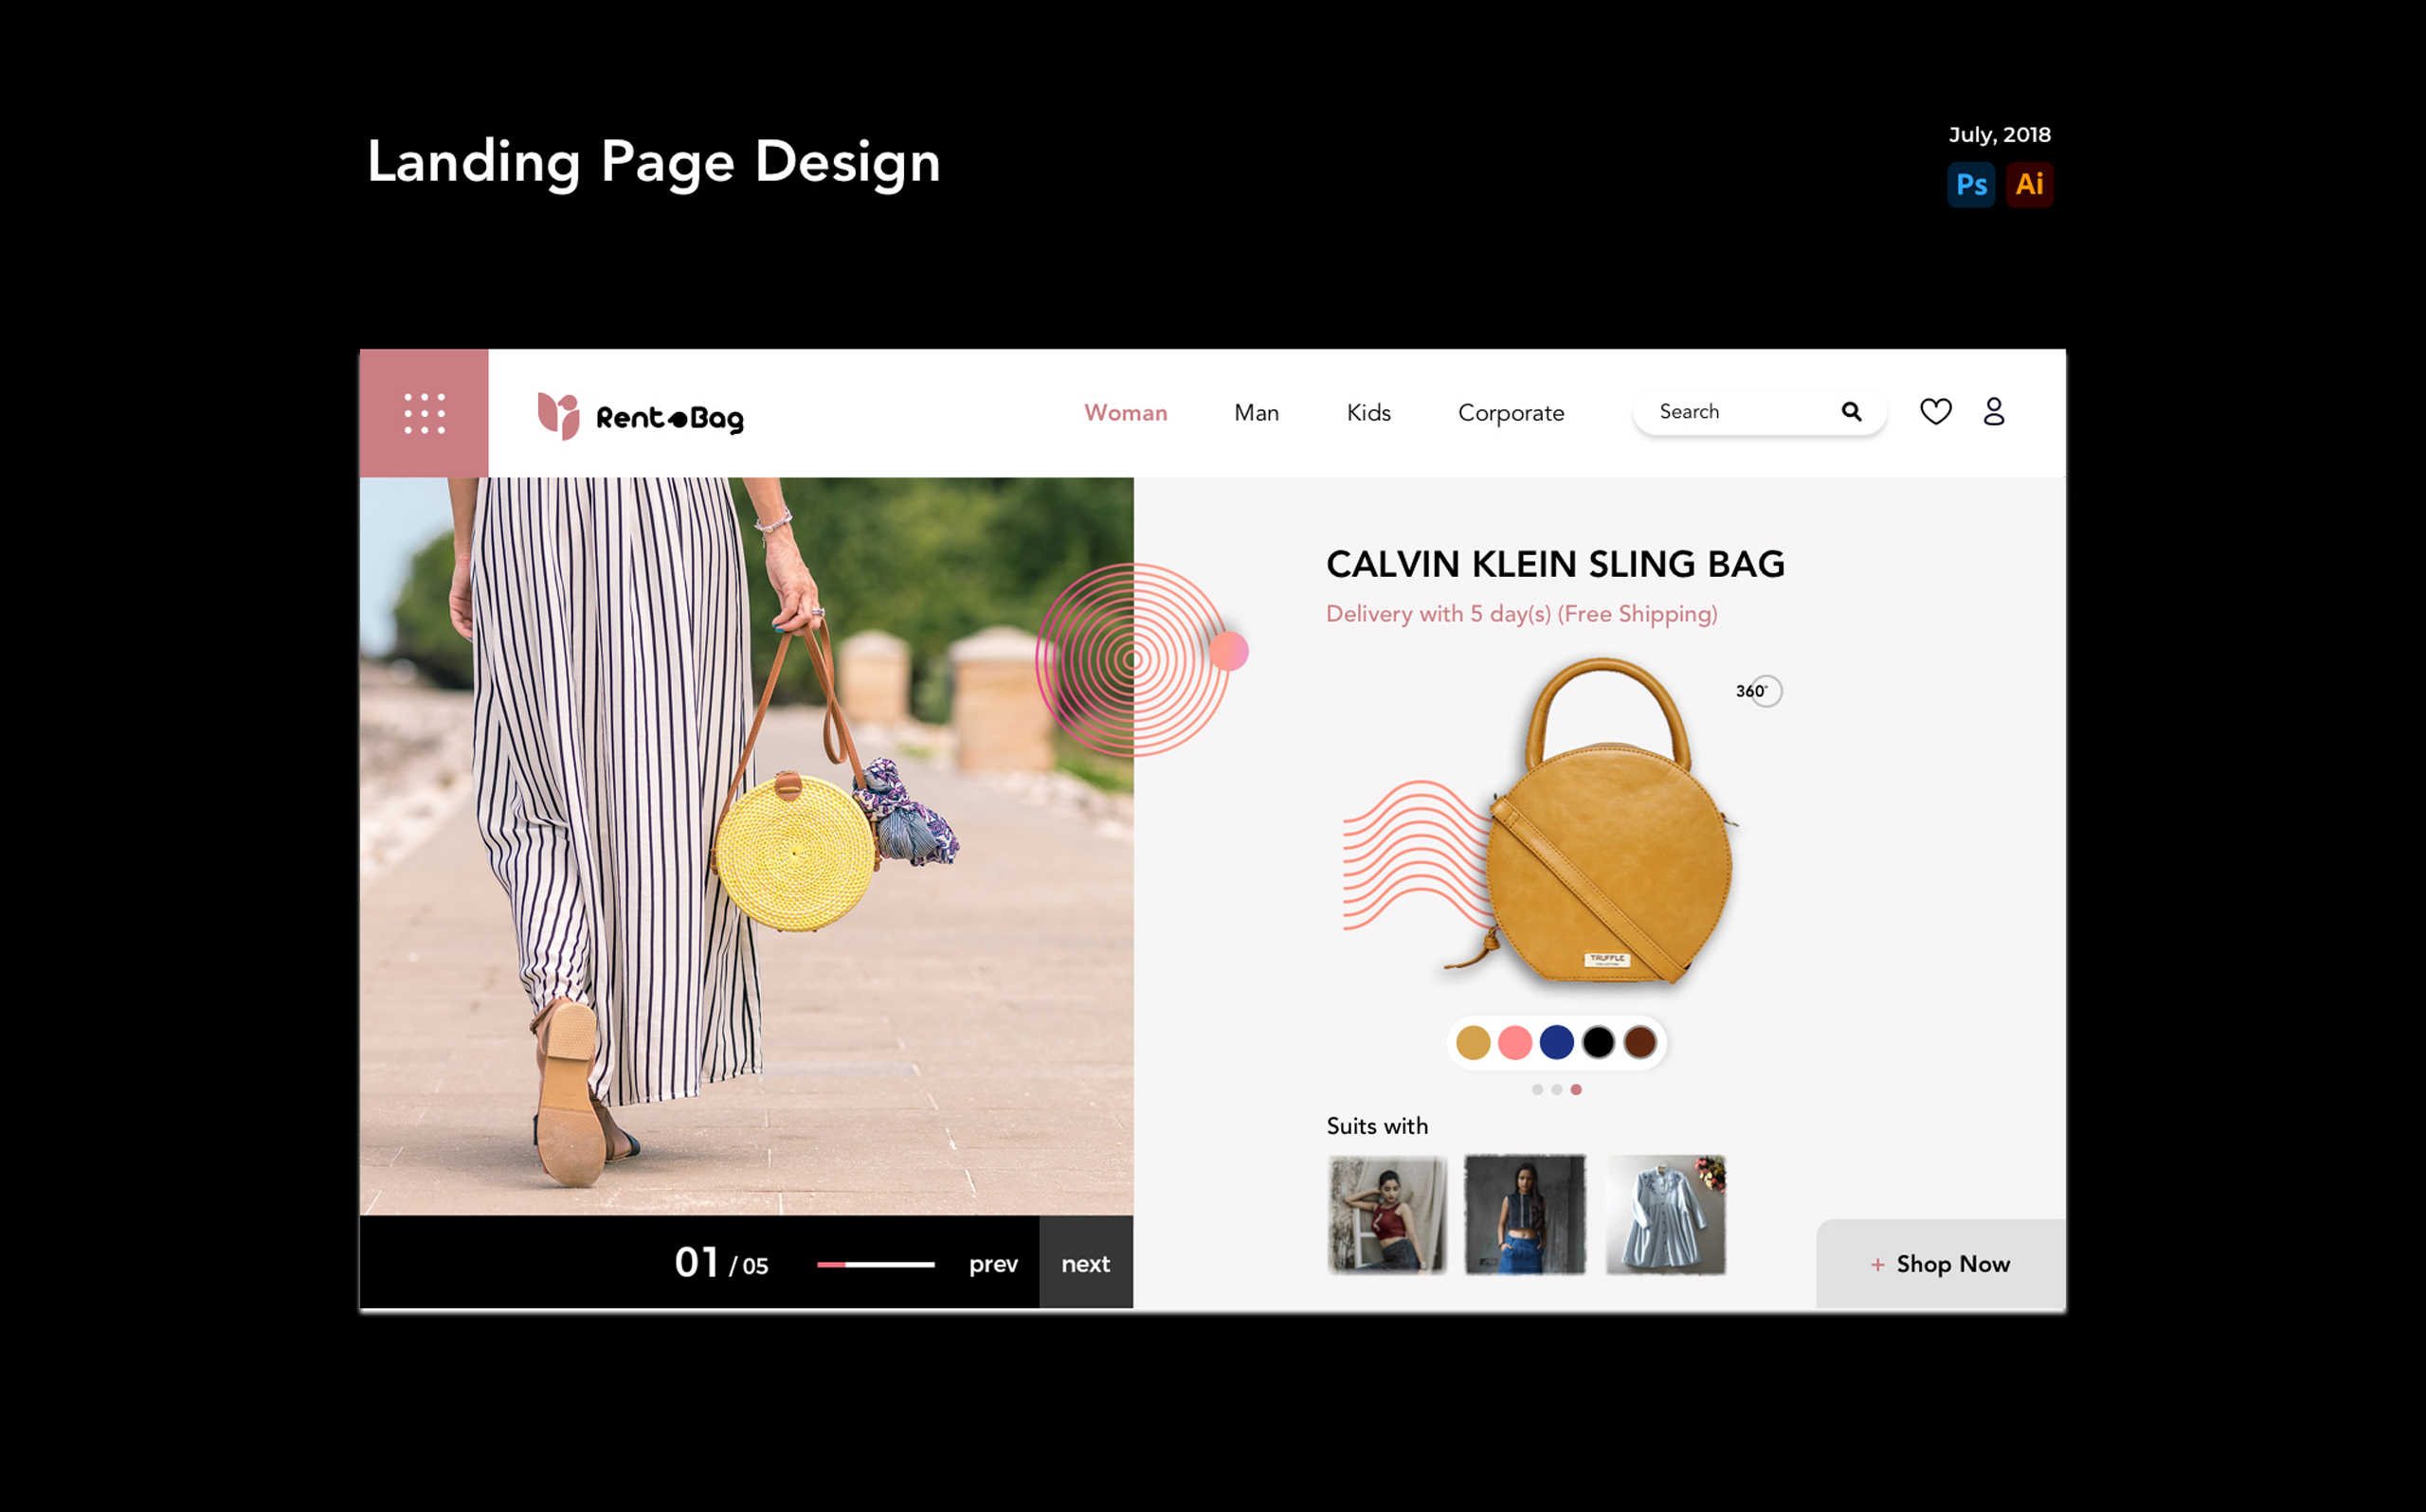Choose the pink color swatch
The height and width of the screenshot is (1512, 2426).
(1515, 1043)
